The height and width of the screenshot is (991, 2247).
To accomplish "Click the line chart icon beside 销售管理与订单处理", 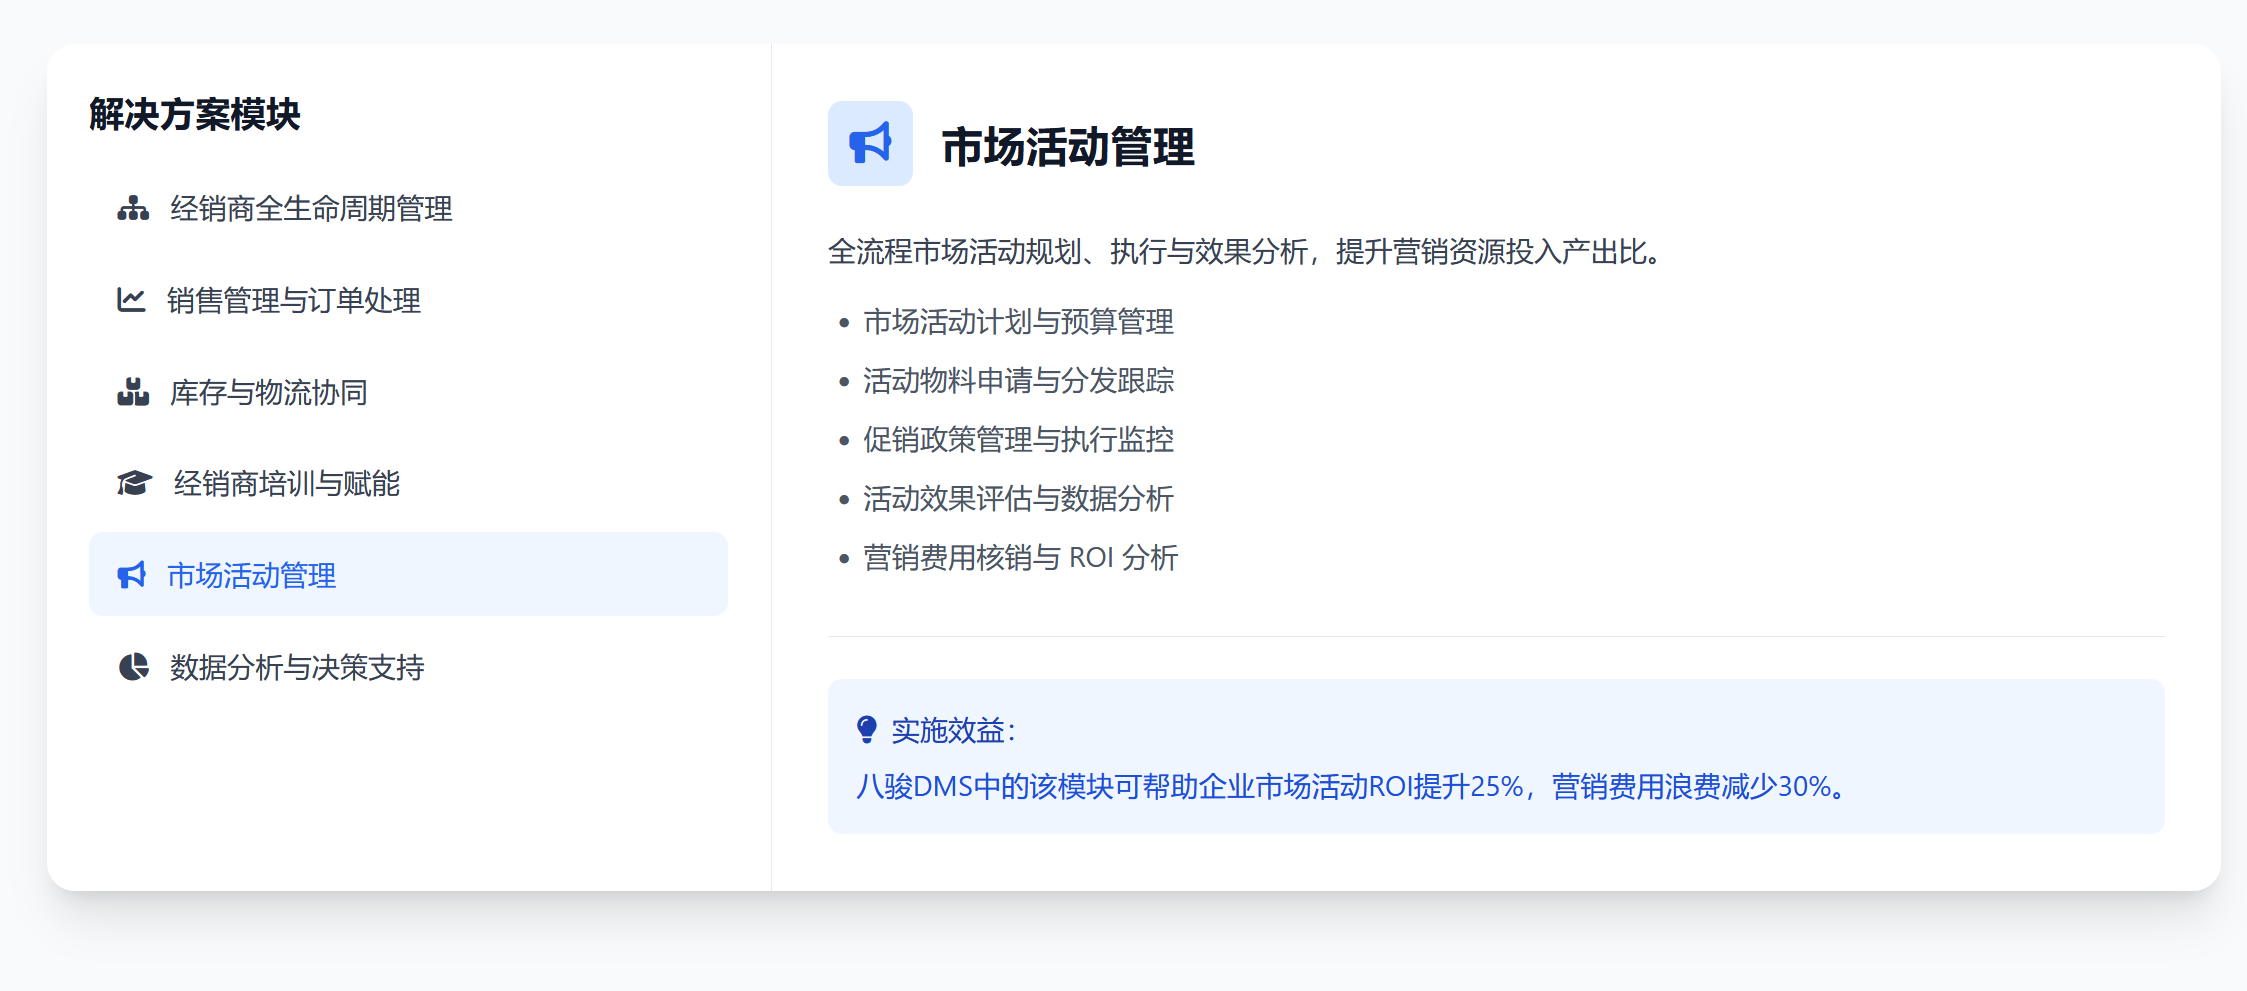I will [131, 300].
